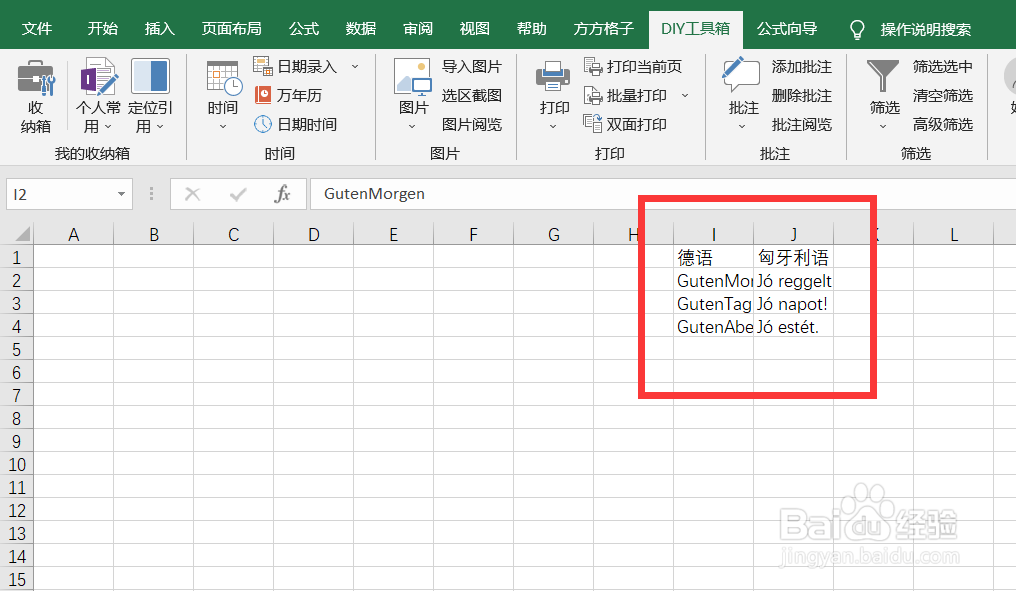The width and height of the screenshot is (1016, 591).
Task: Select cell containing Jó napot!
Action: pos(794,303)
